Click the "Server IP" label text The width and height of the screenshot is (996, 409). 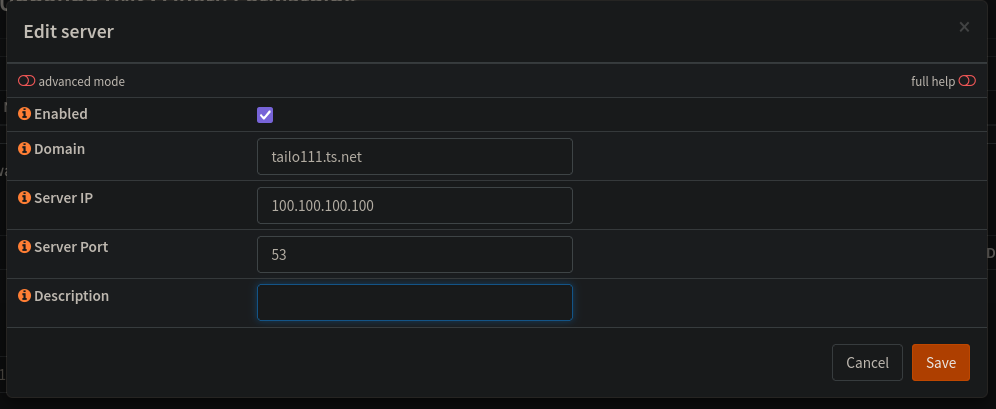63,198
